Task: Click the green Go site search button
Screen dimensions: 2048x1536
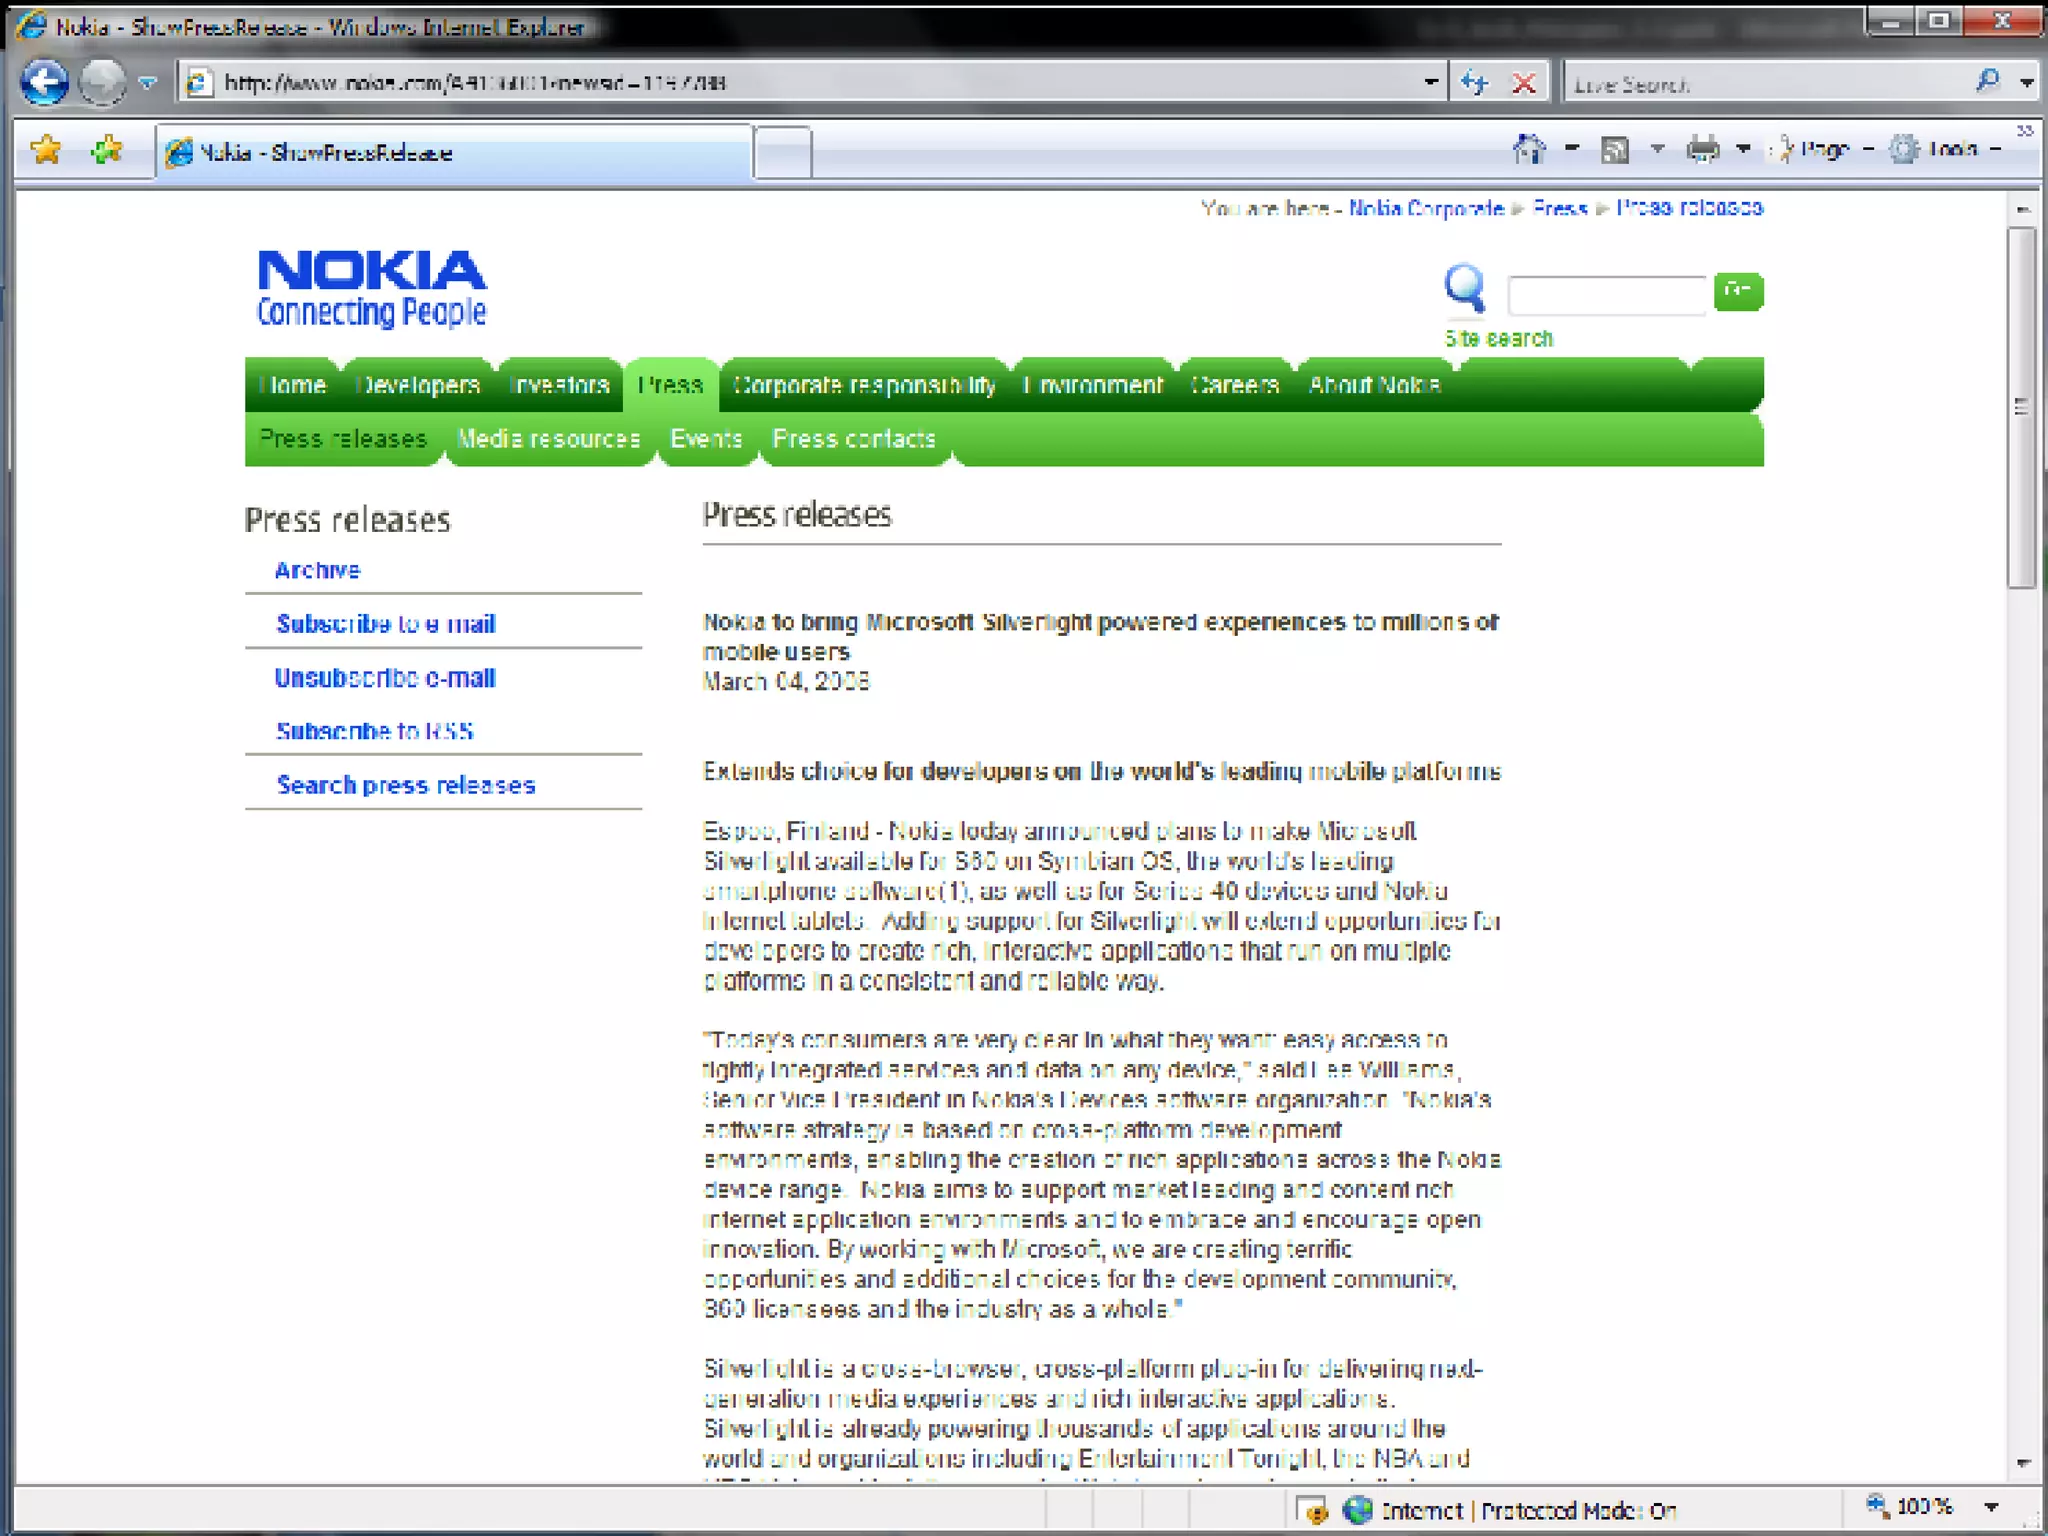Action: [1738, 291]
